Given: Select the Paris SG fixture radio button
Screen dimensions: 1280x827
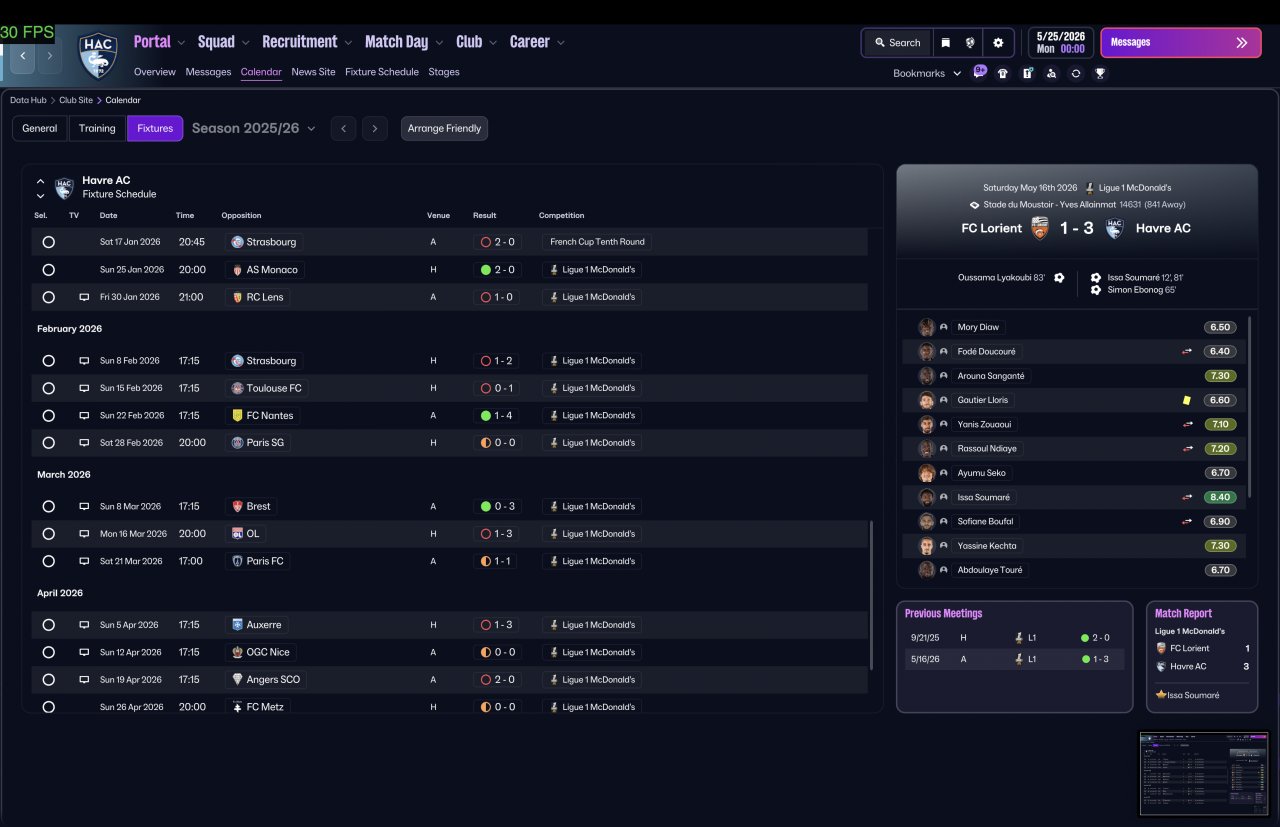Looking at the screenshot, I should (48, 442).
